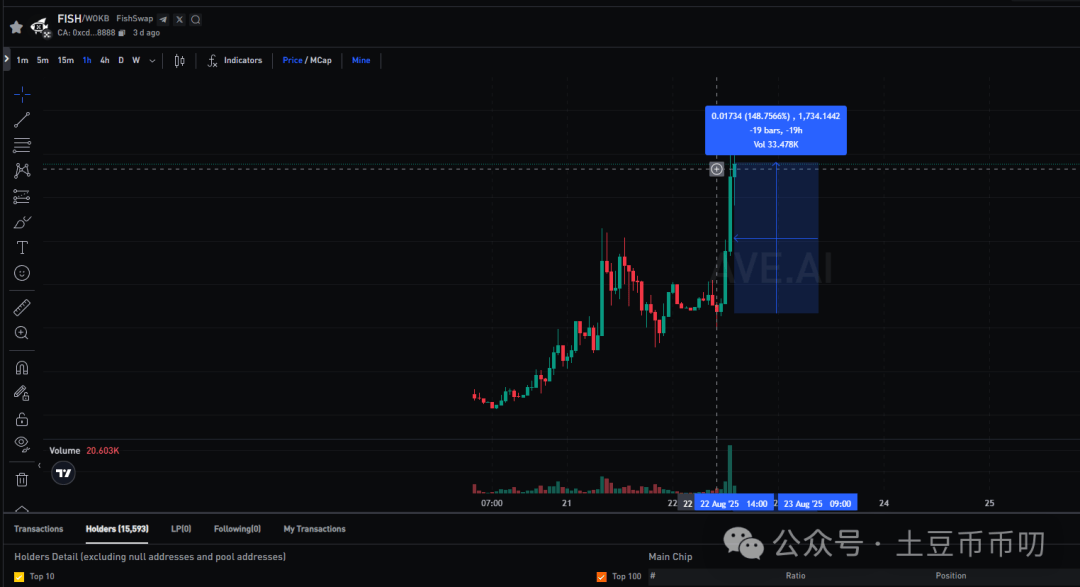Select the trend line drawing tool
Viewport: 1080px width, 587px height.
coord(22,120)
